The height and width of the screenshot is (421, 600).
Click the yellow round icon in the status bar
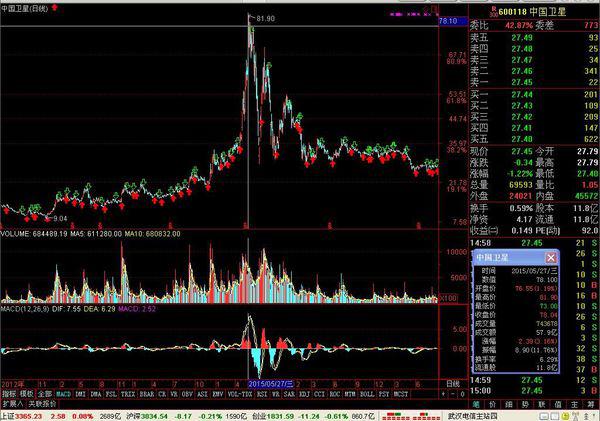[x=565, y=416]
